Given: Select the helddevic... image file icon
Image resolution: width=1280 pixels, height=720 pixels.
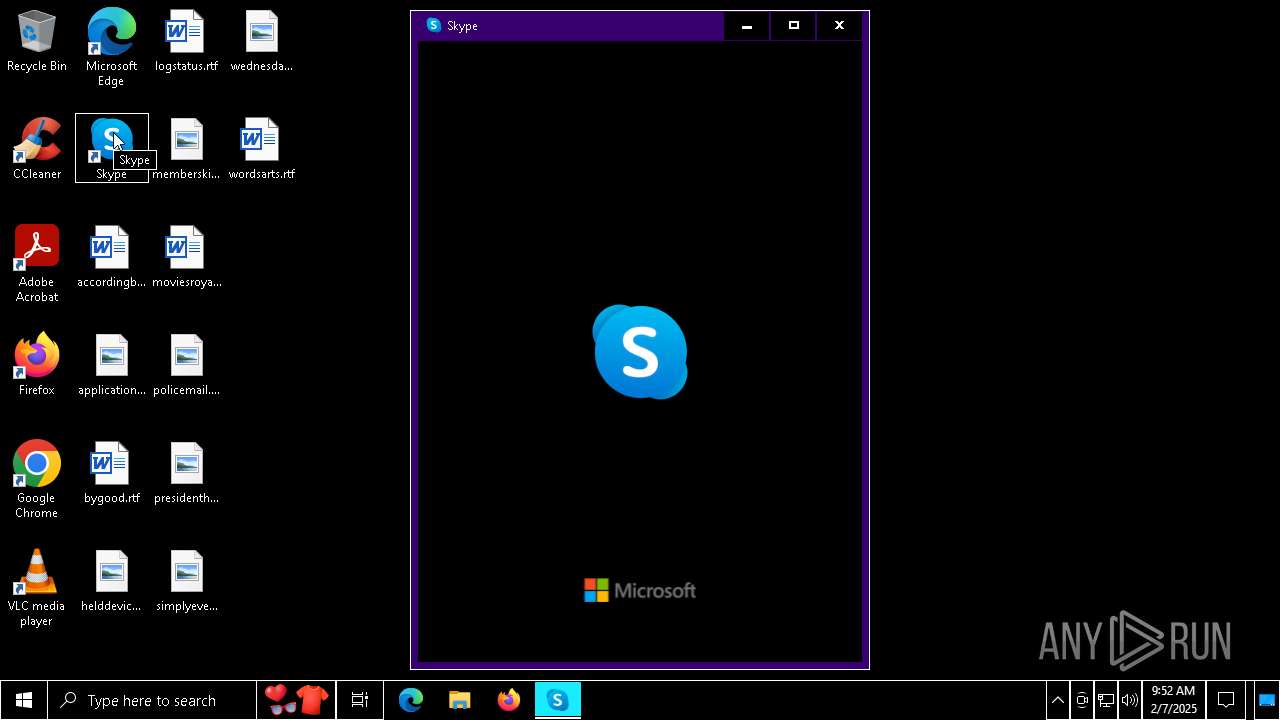Looking at the screenshot, I should click(x=111, y=581).
